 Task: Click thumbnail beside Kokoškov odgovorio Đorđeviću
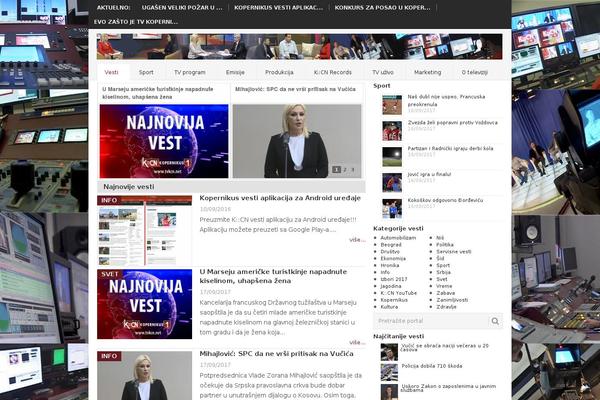pyautogui.click(x=392, y=208)
